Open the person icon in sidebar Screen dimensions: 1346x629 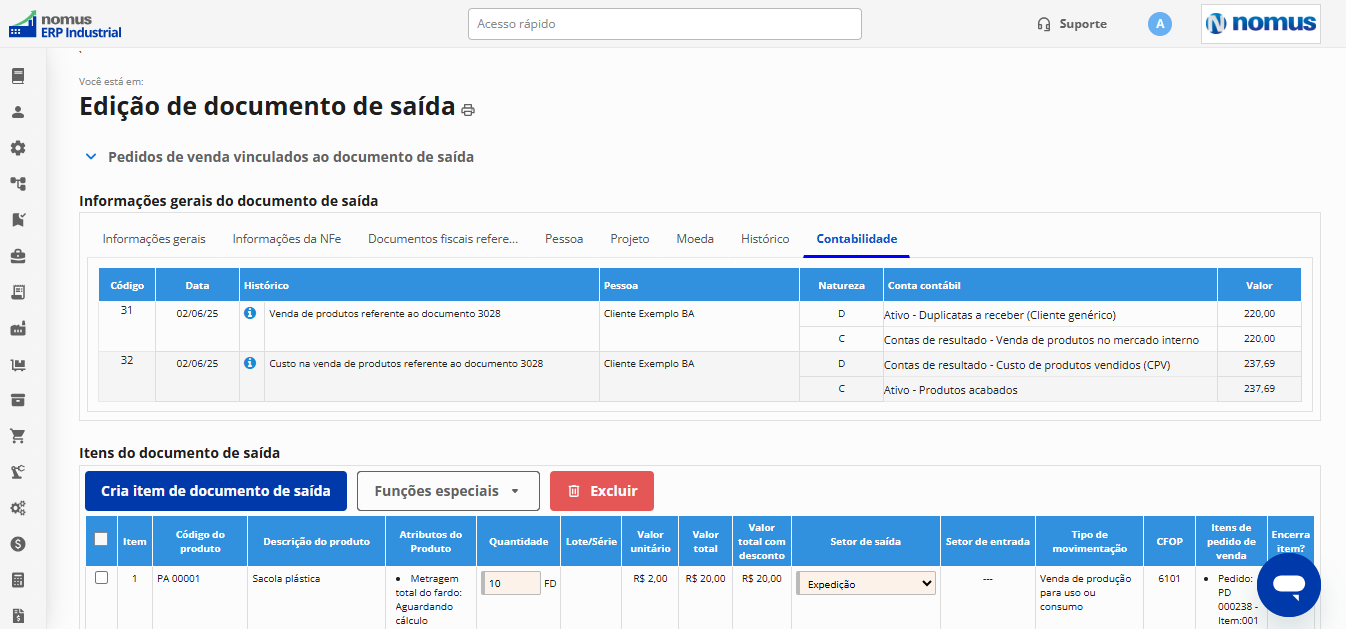(x=18, y=112)
